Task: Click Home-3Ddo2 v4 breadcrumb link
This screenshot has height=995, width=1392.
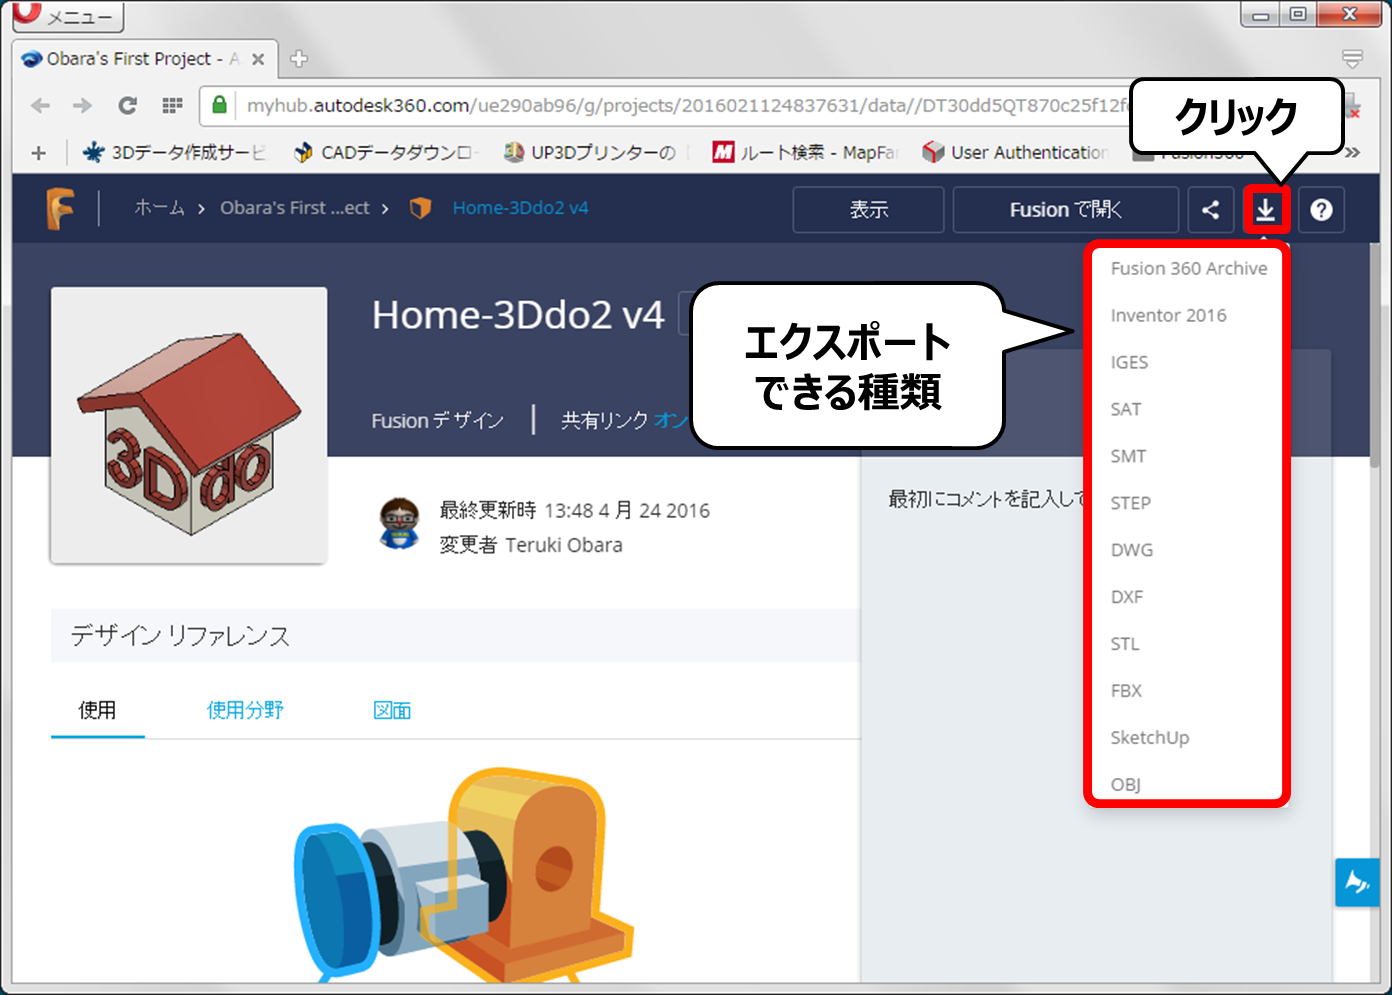Action: pyautogui.click(x=520, y=208)
